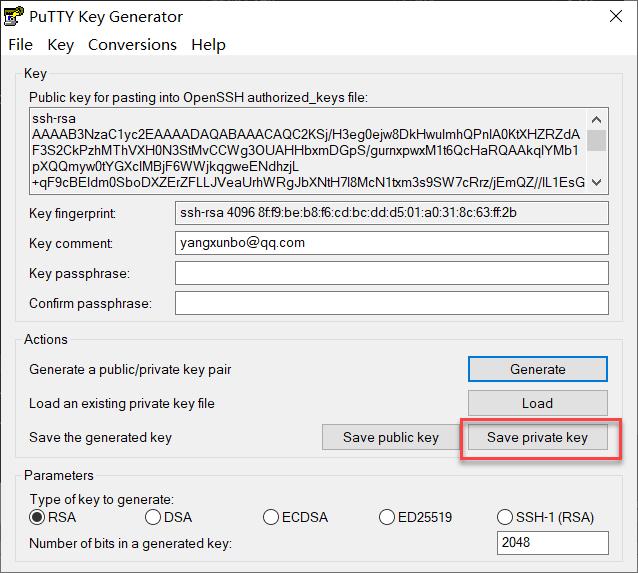The width and height of the screenshot is (638, 573).
Task: Select the SSH-1 (RSA) key type
Action: pyautogui.click(x=505, y=517)
